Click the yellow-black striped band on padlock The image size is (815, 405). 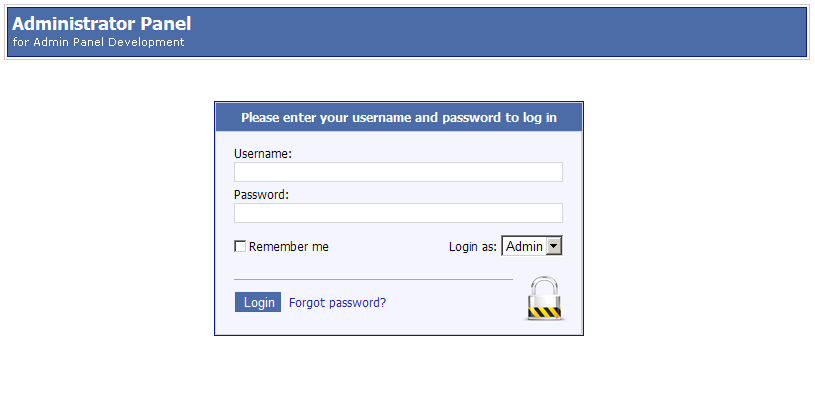[545, 311]
